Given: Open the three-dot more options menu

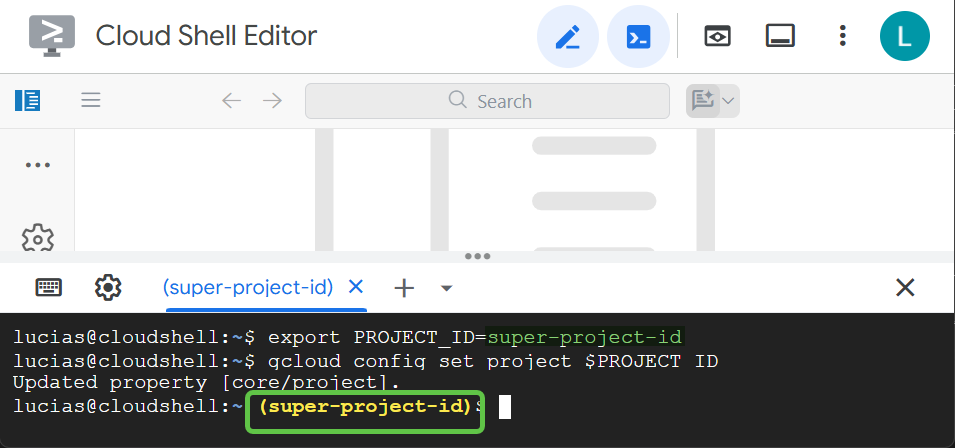Looking at the screenshot, I should pos(842,37).
